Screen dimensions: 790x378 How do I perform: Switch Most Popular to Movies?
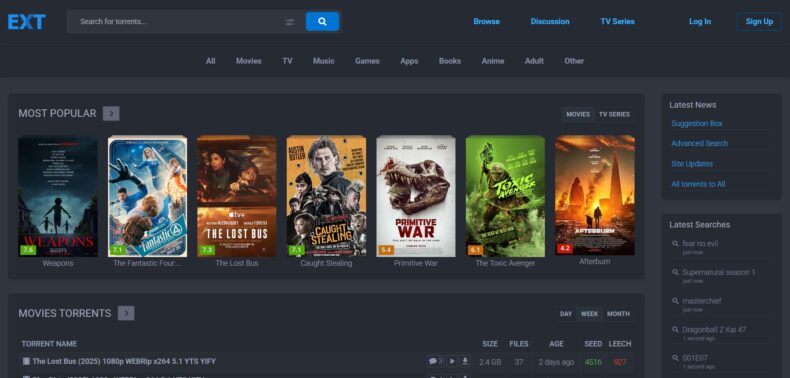point(578,114)
